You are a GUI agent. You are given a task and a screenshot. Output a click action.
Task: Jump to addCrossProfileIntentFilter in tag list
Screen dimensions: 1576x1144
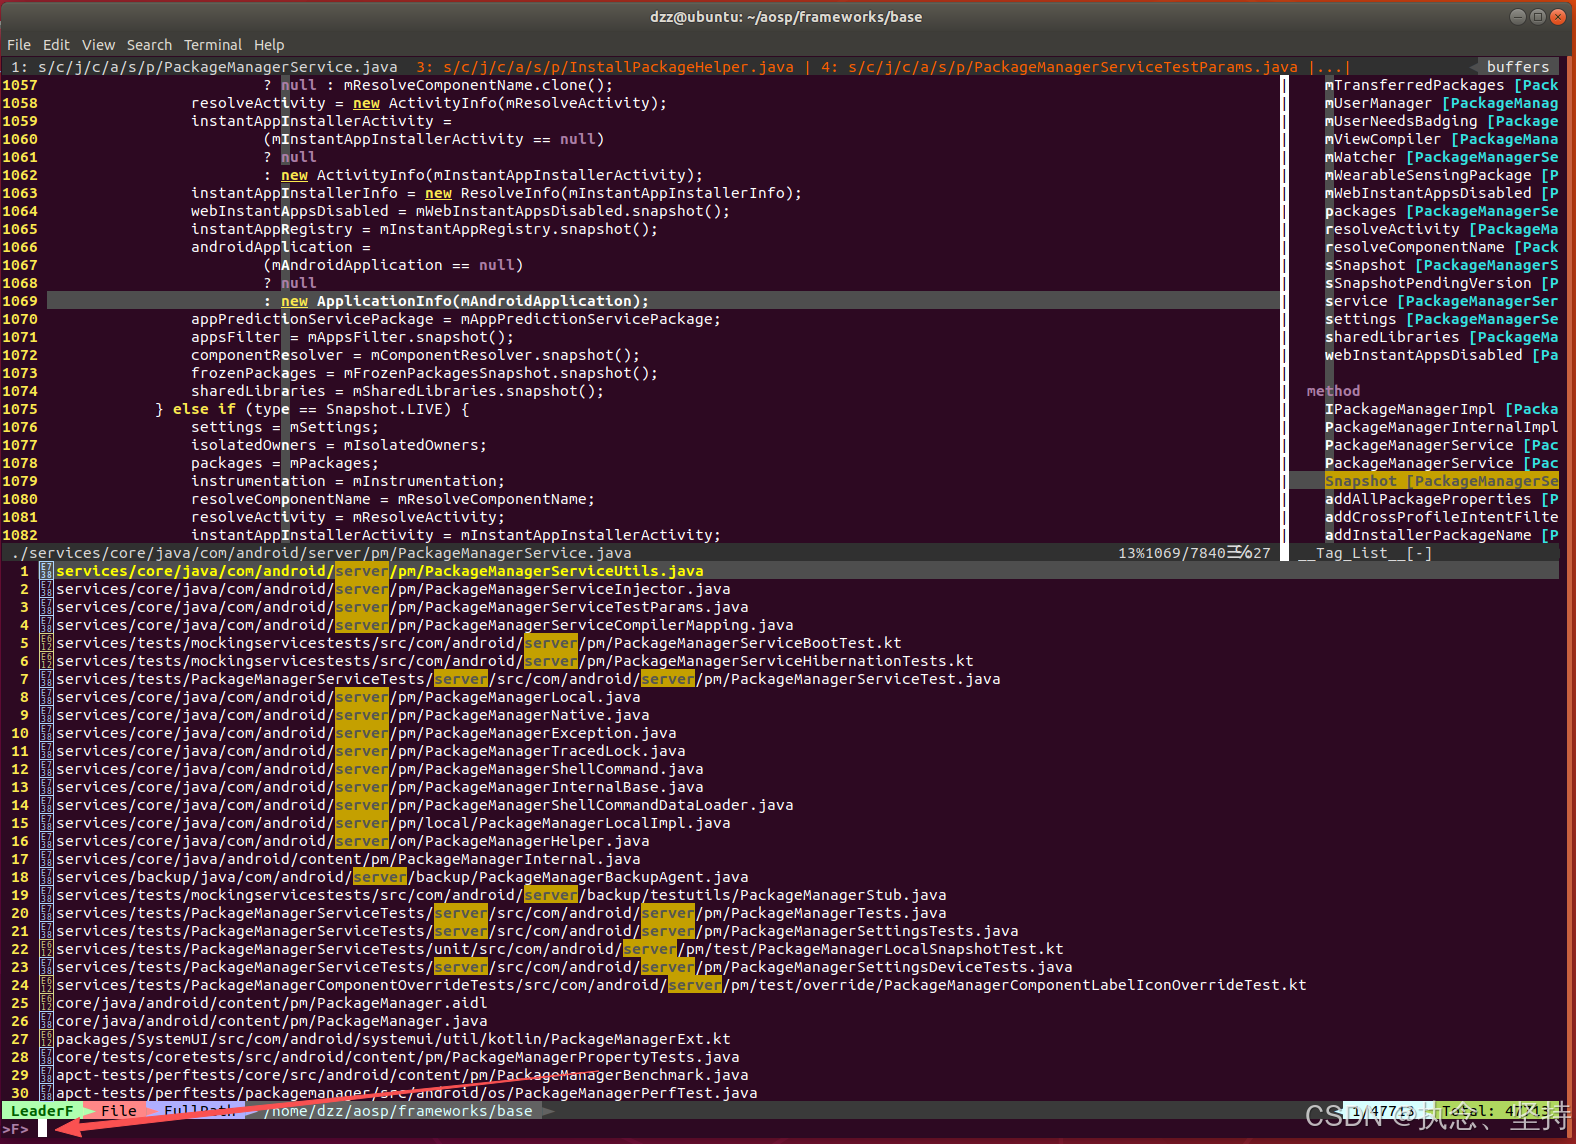1441,517
